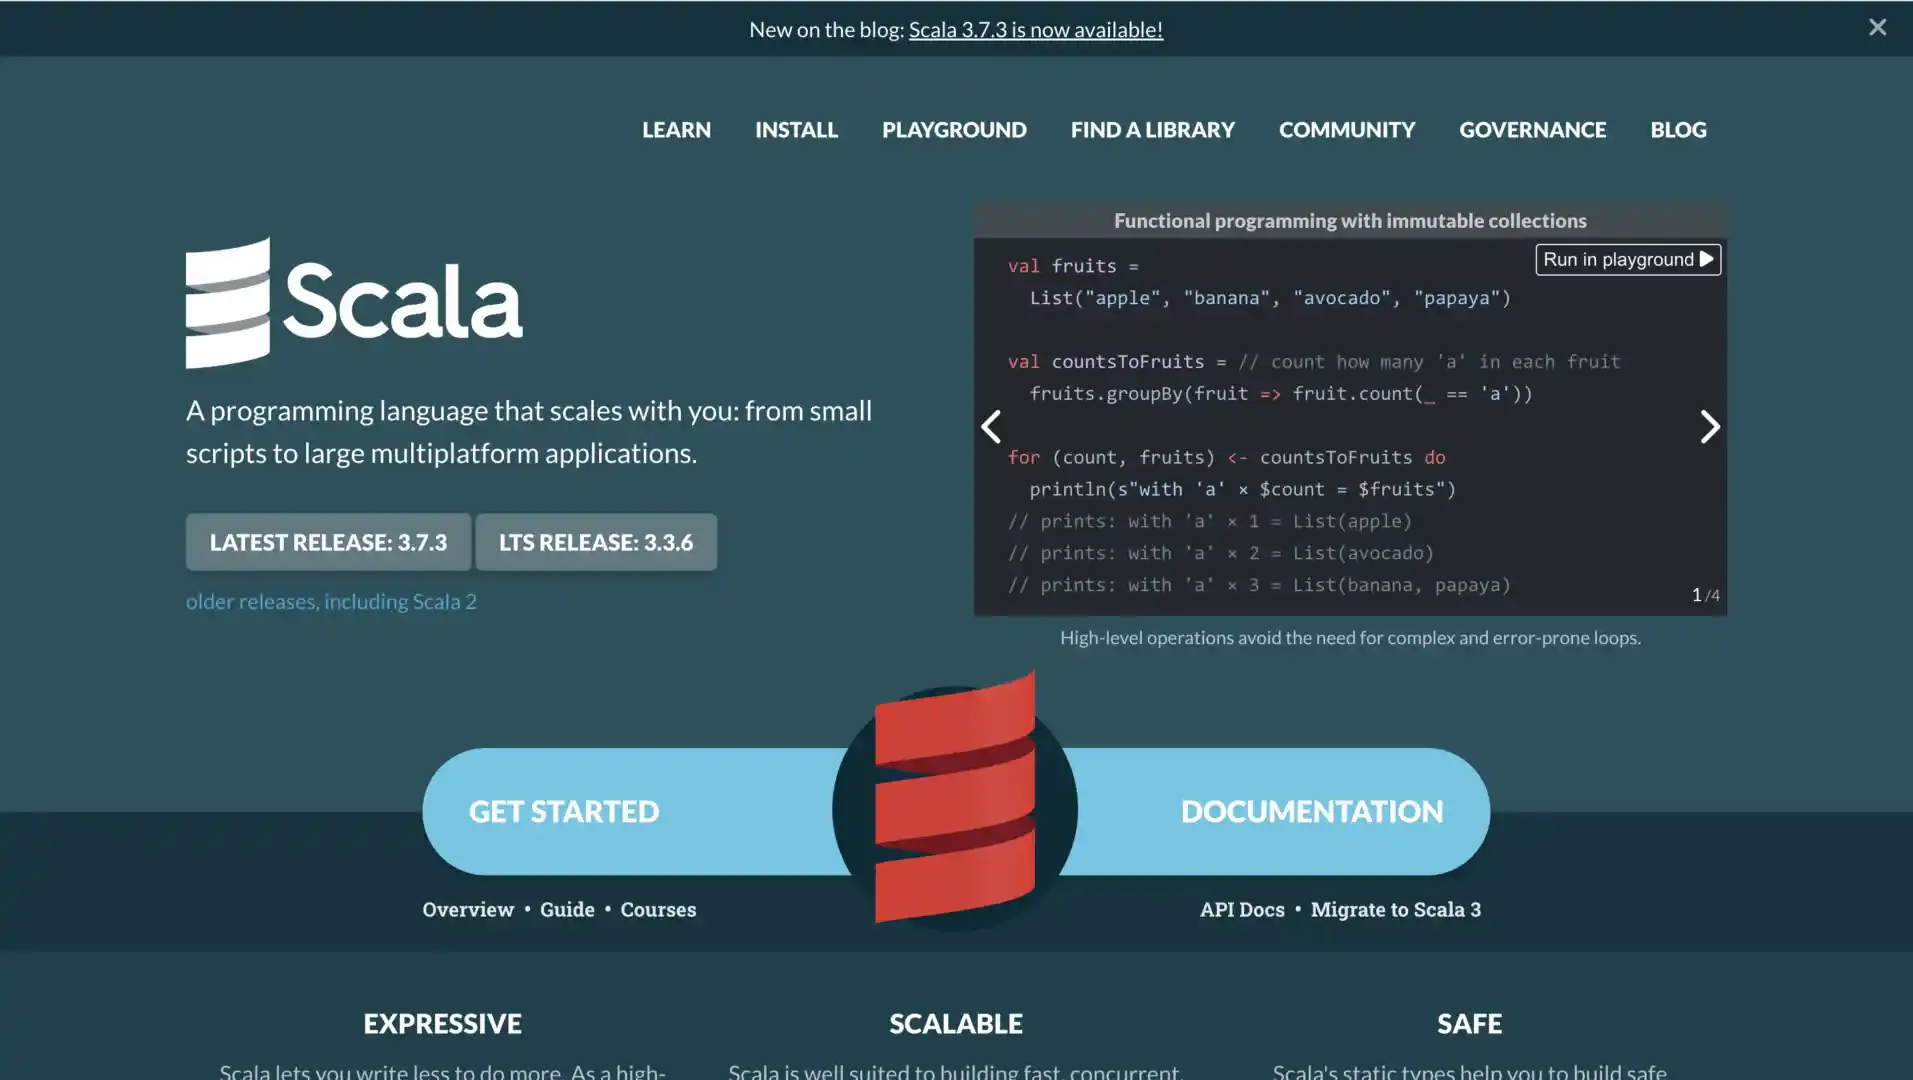This screenshot has height=1080, width=1913.
Task: Click the Safe section heading
Action: tap(1469, 1024)
